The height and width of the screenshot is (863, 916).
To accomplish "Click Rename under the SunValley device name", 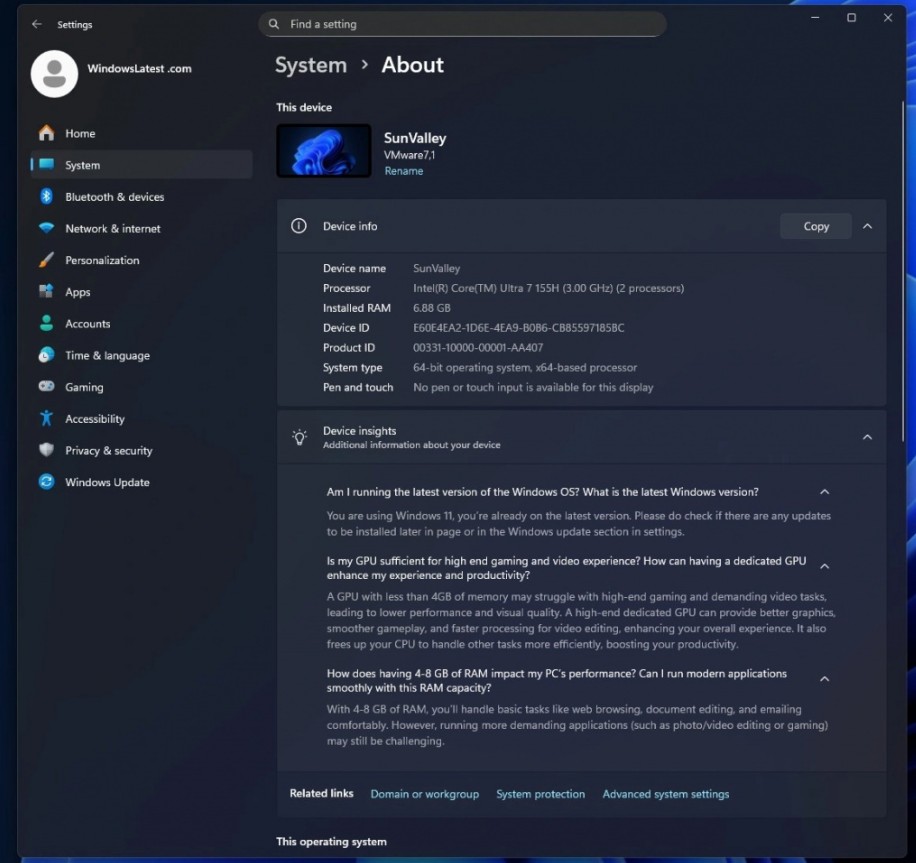I will [404, 171].
